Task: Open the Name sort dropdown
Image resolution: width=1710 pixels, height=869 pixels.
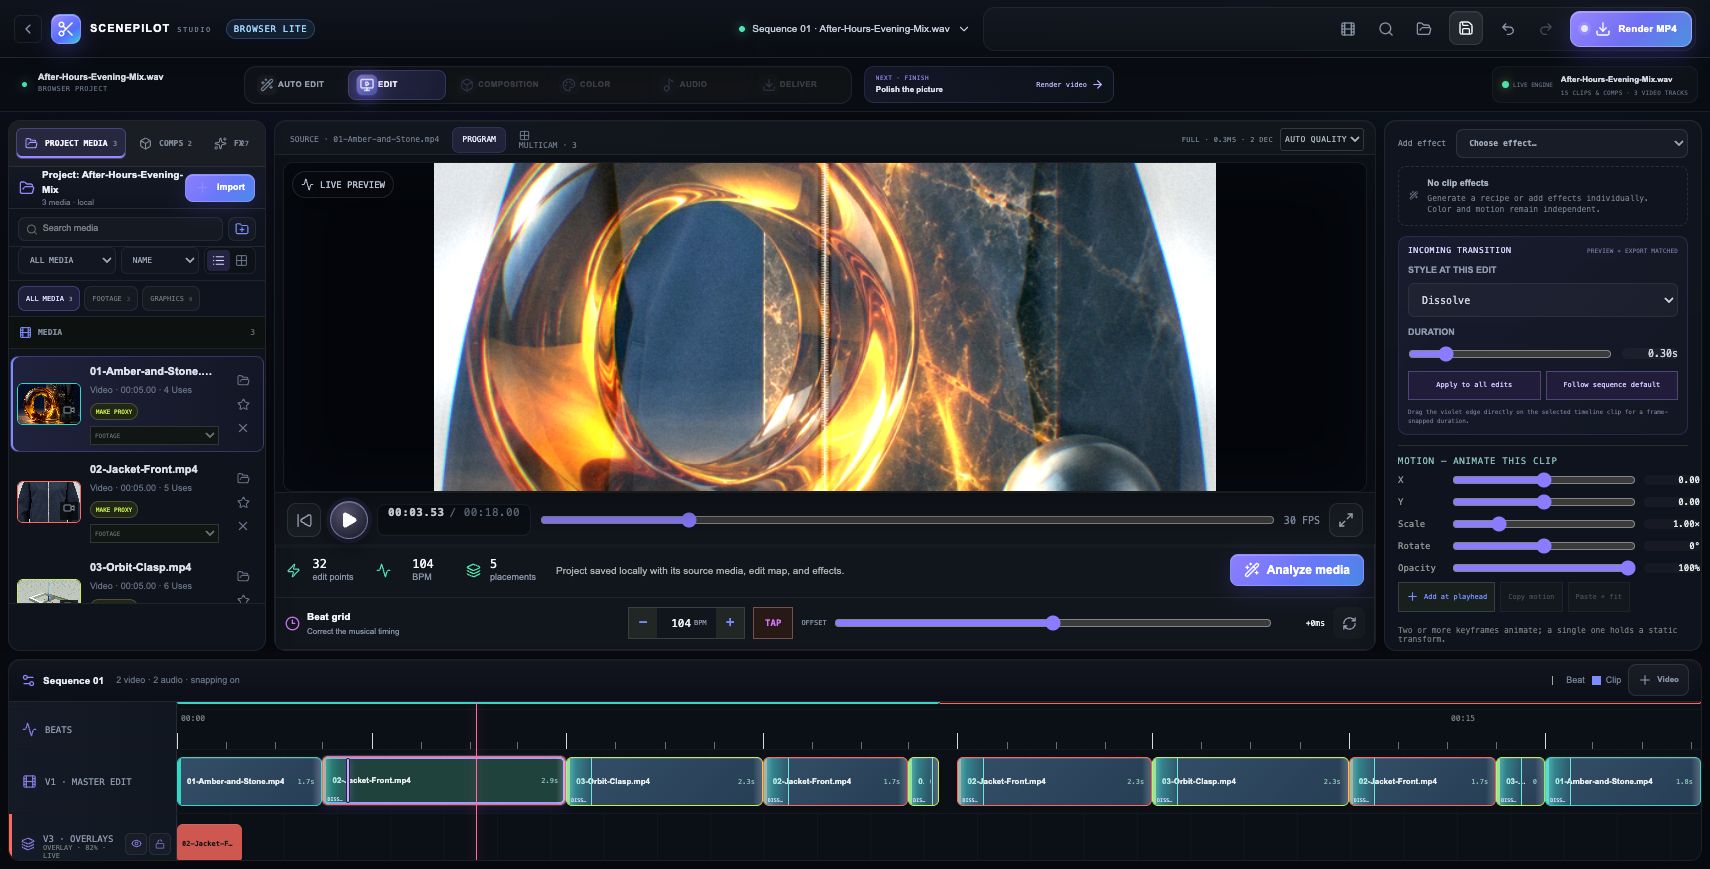Action: point(160,260)
